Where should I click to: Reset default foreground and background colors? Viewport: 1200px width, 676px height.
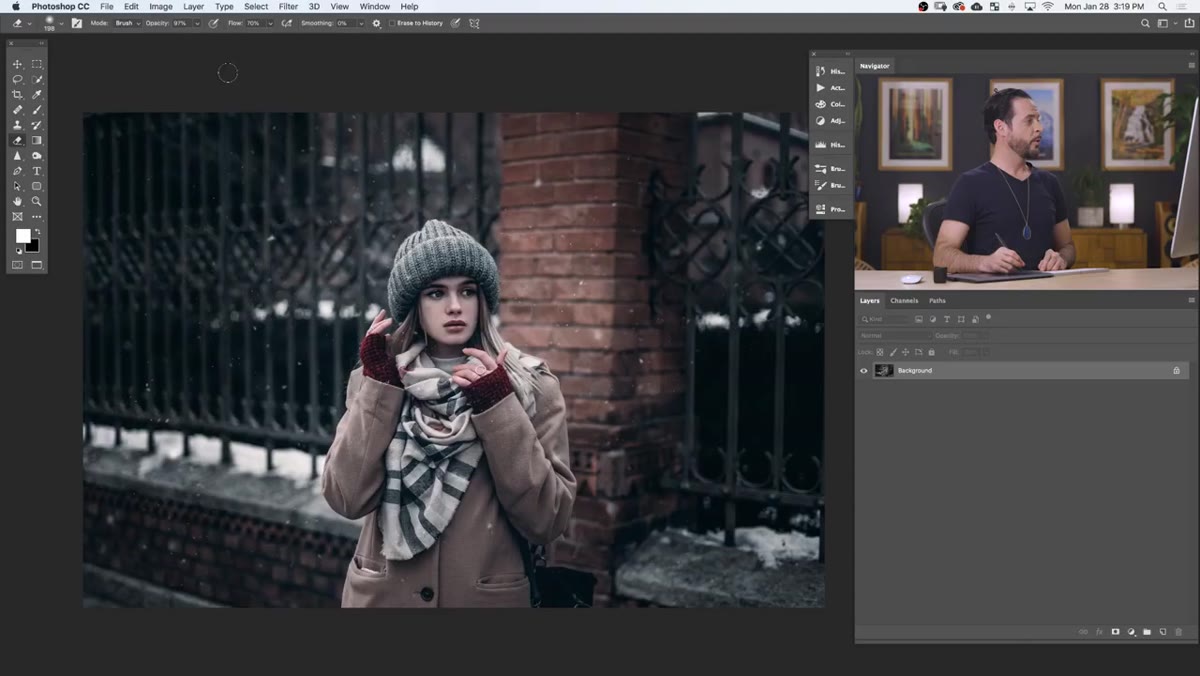18,251
